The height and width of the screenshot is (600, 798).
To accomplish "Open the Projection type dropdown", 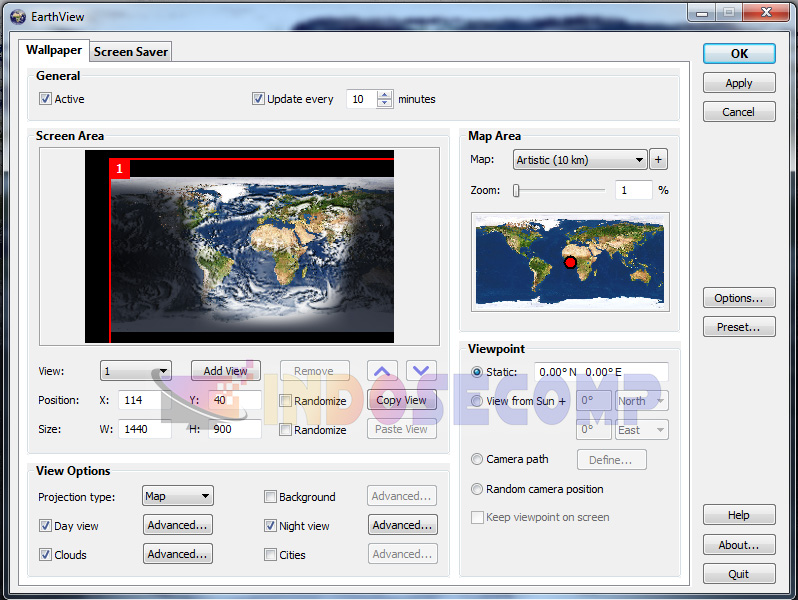I will point(178,496).
